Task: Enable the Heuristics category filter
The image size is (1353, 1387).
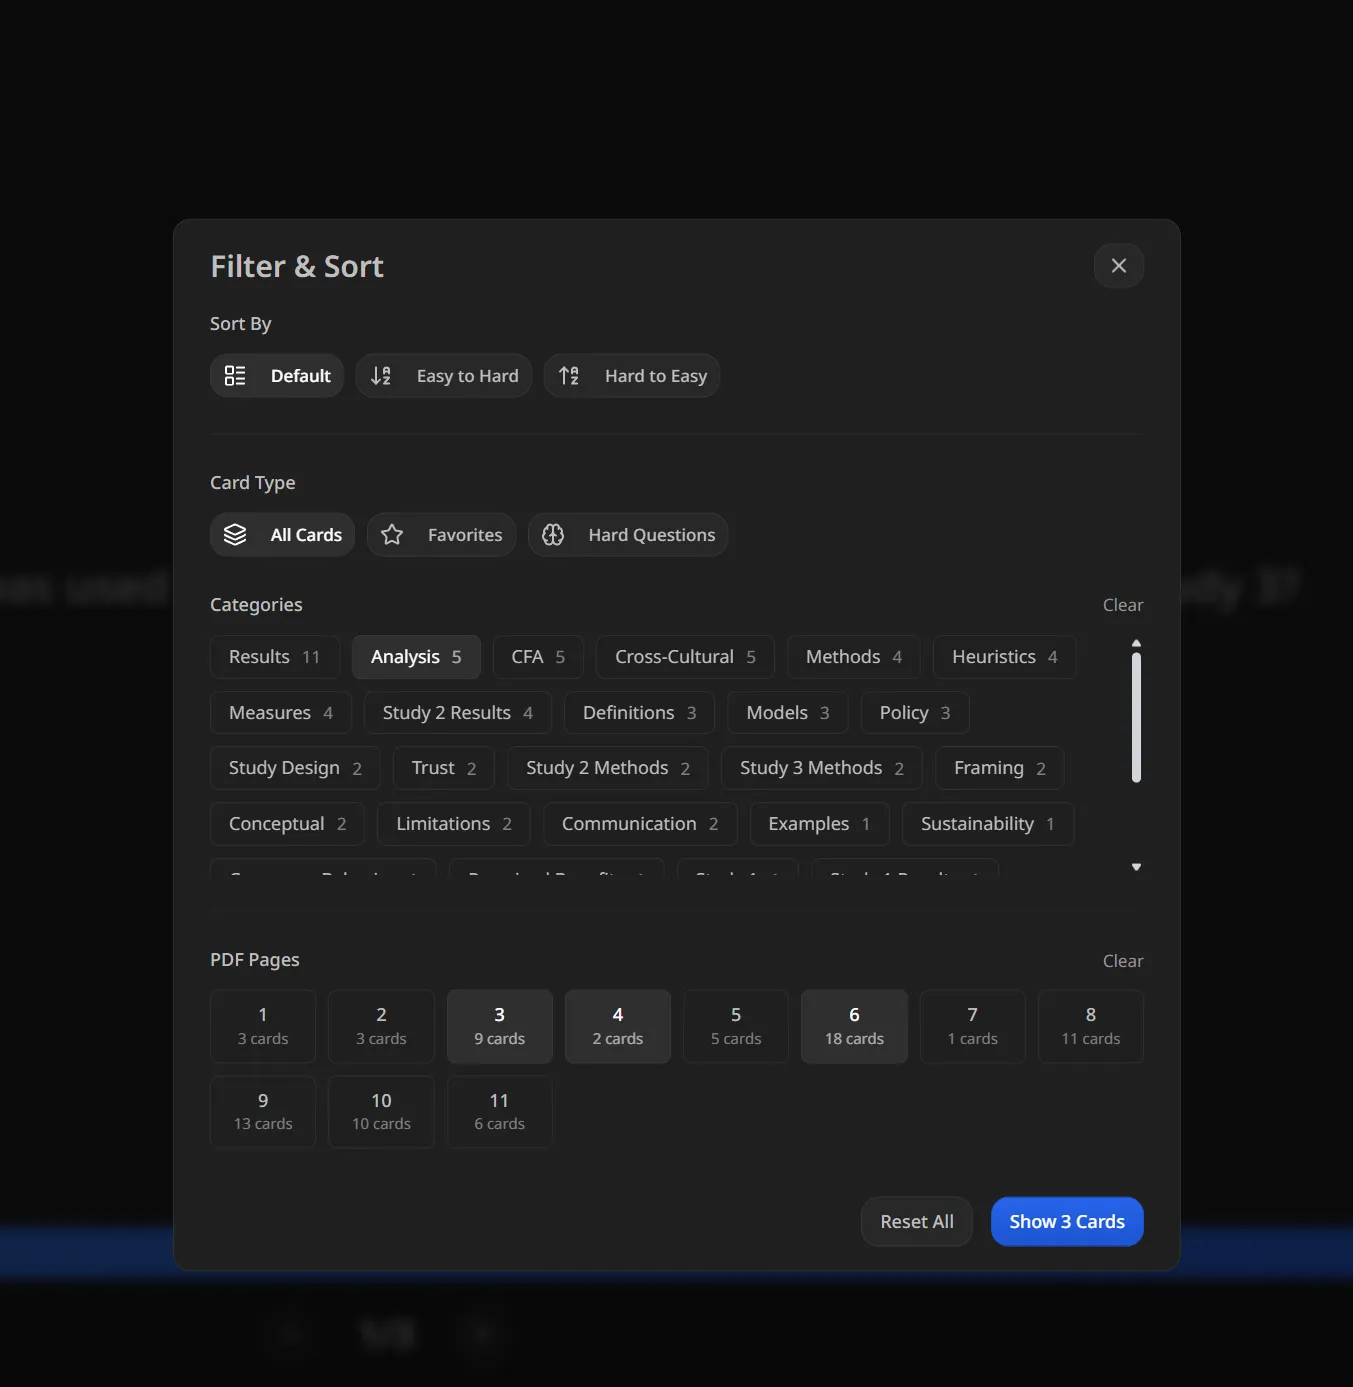Action: [x=1004, y=657]
